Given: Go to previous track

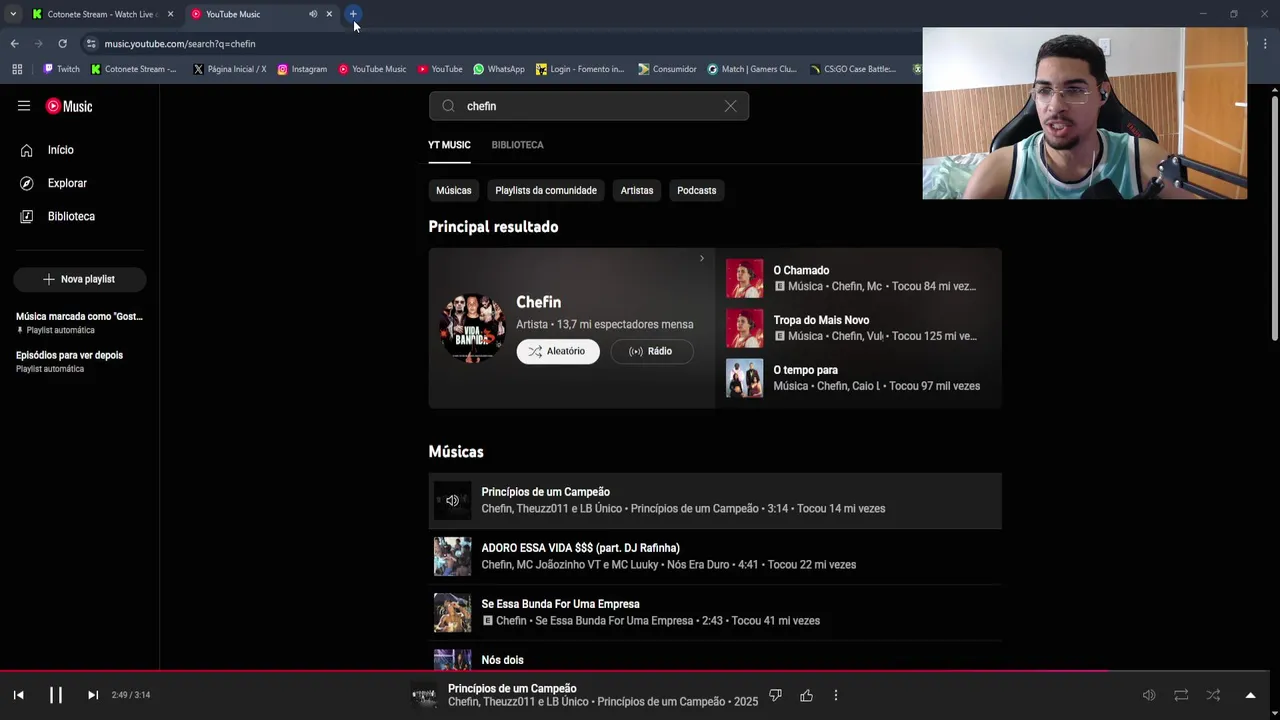Looking at the screenshot, I should 18,695.
